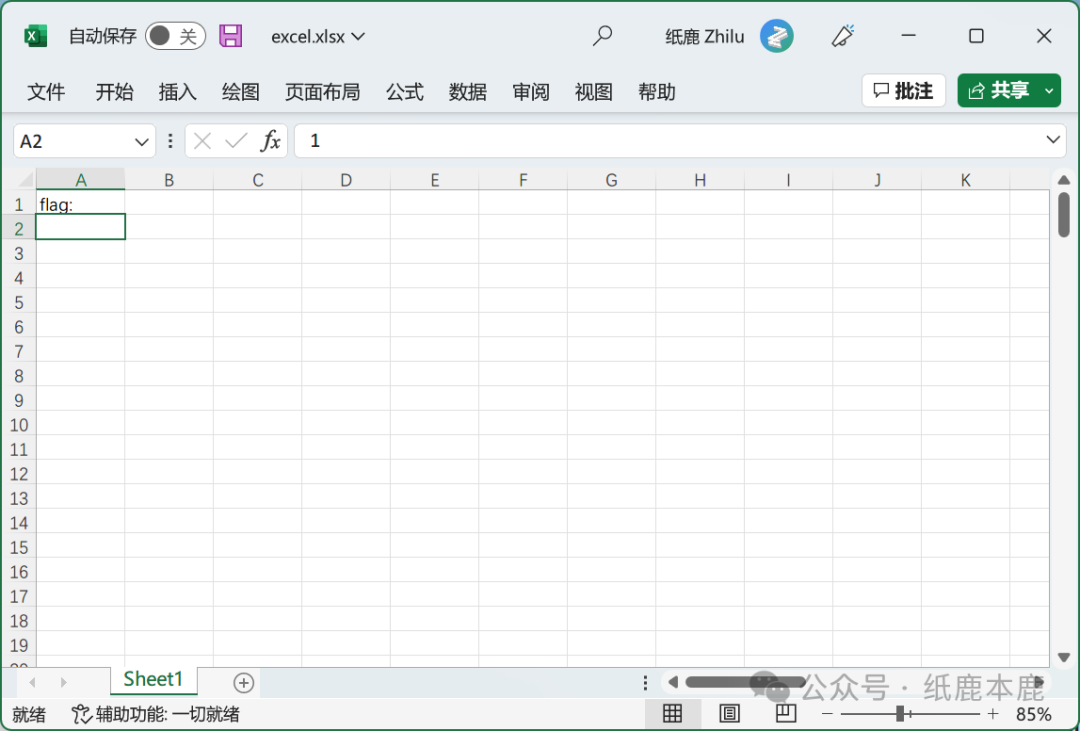
Task: Open Page Break Preview via status bar icon
Action: click(x=785, y=714)
